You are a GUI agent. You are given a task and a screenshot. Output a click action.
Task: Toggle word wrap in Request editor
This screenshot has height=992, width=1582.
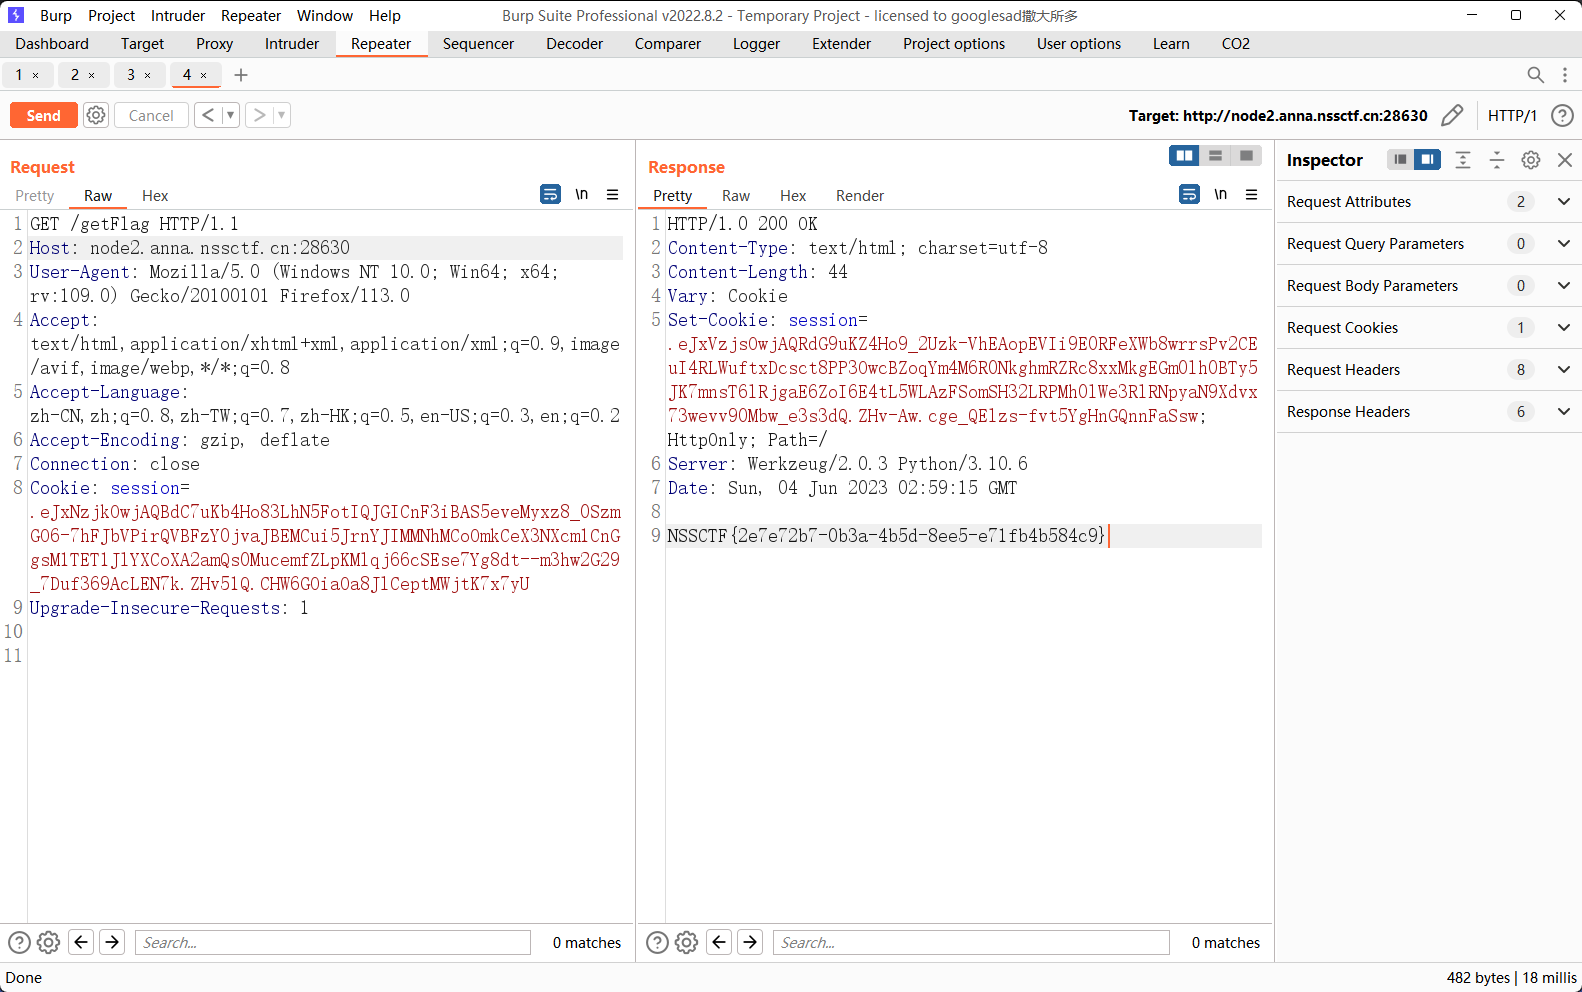pyautogui.click(x=550, y=194)
